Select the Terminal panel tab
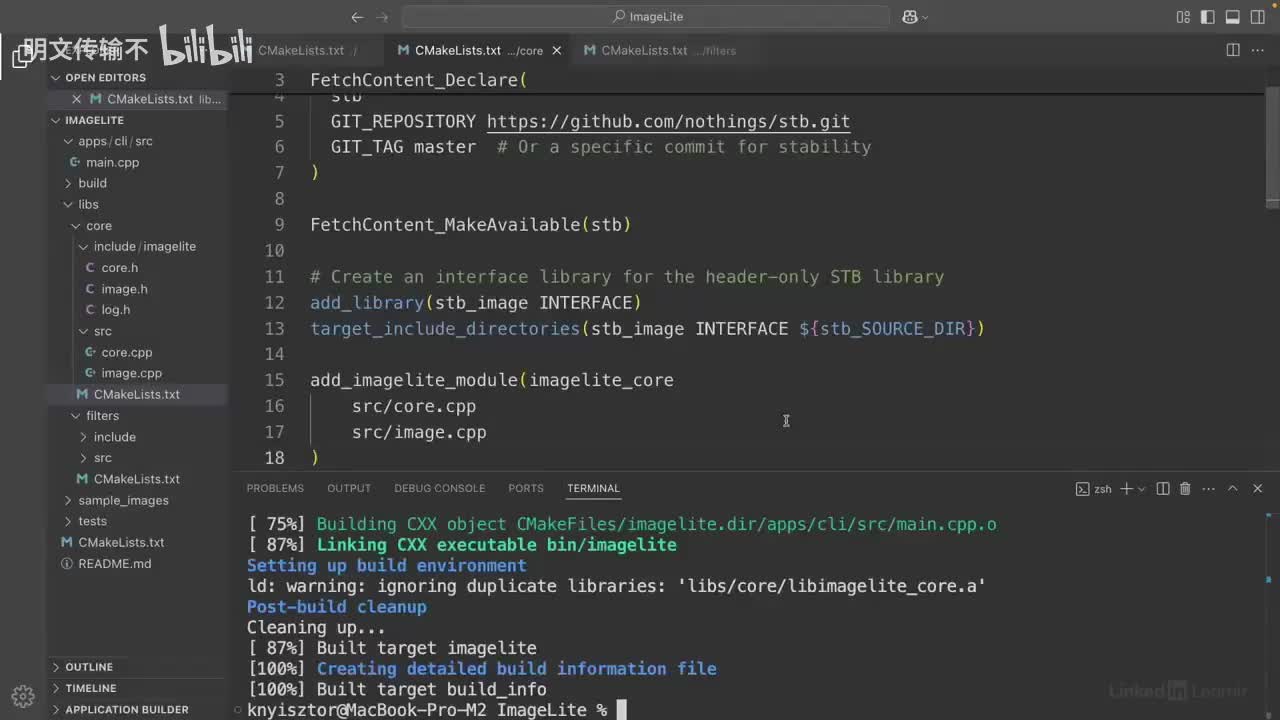 coord(593,489)
